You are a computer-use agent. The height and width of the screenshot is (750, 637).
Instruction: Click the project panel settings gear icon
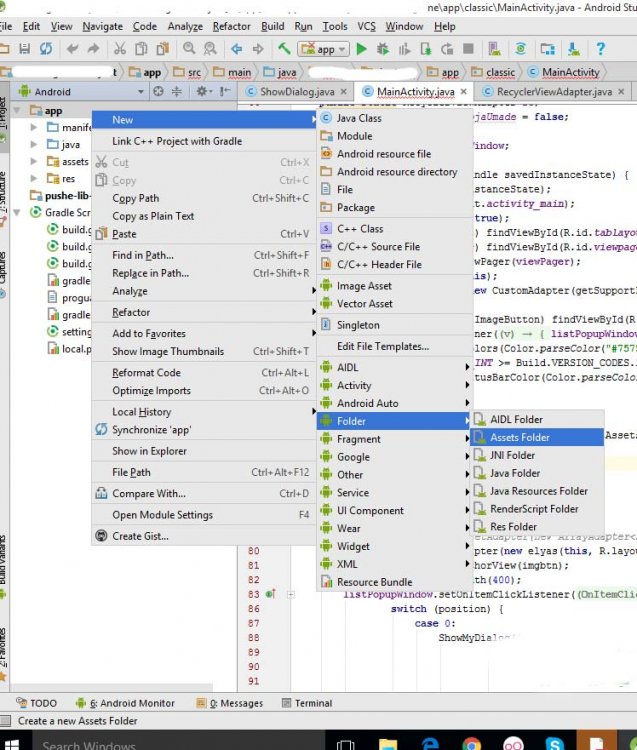(x=201, y=91)
